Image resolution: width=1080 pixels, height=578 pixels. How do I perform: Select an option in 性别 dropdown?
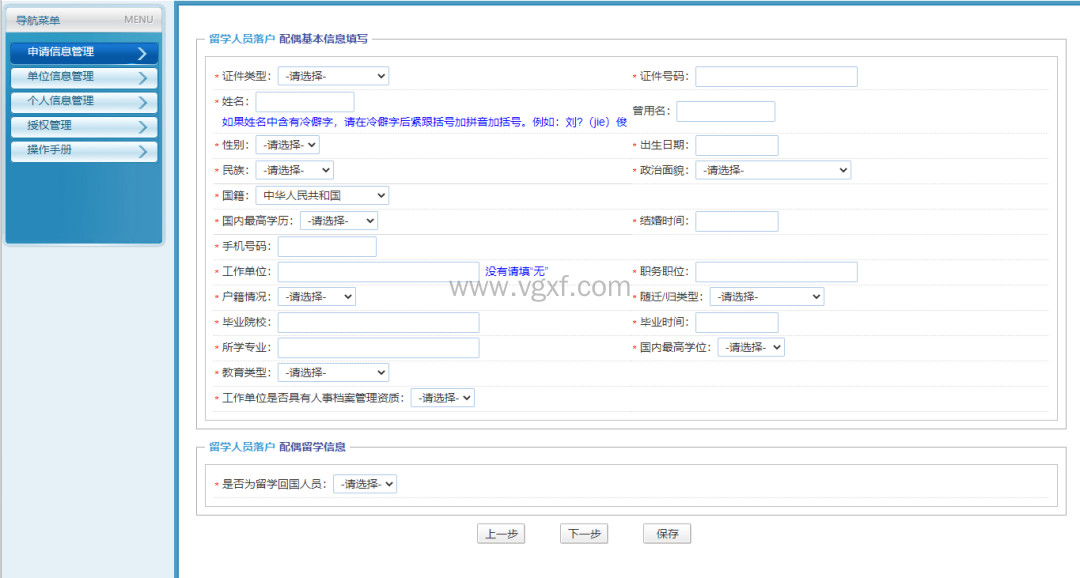click(287, 145)
